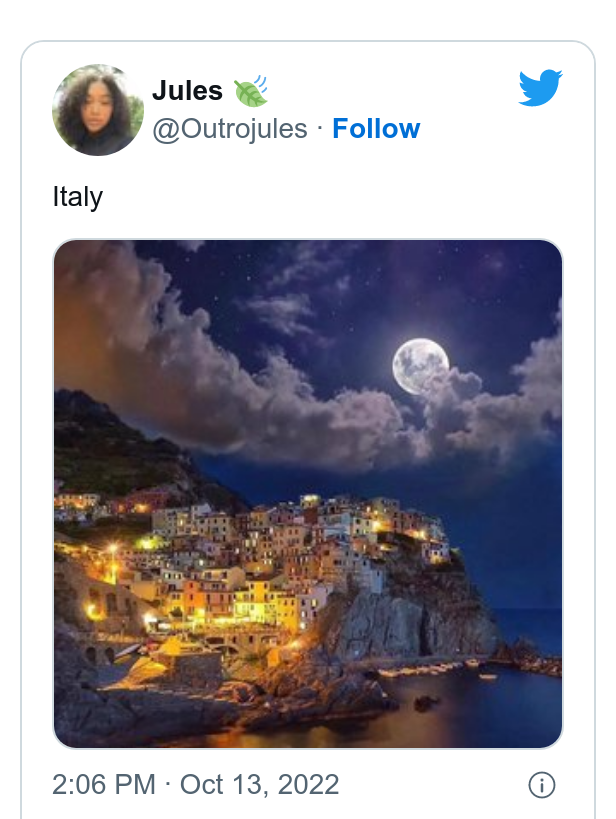The width and height of the screenshot is (616, 819).
Task: Click the green leaf emoji beside Jules
Action: 251,91
